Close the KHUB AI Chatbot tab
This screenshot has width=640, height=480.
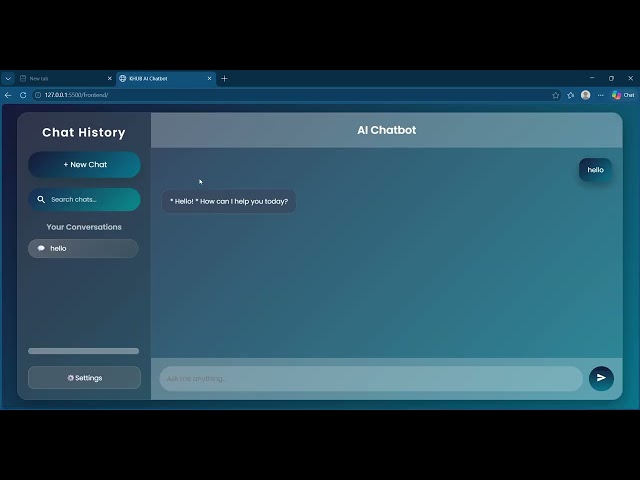tap(209, 78)
